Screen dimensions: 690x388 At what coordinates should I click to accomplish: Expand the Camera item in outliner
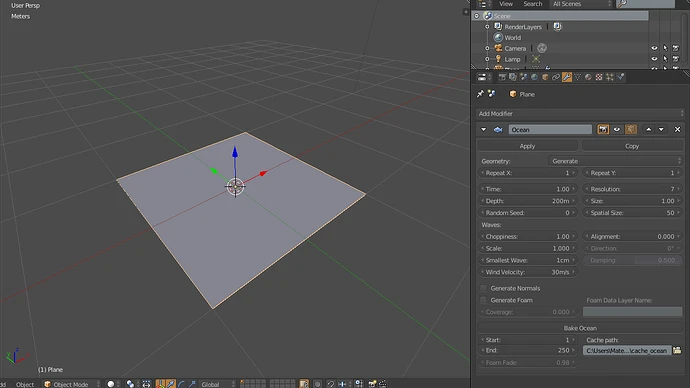pos(487,48)
